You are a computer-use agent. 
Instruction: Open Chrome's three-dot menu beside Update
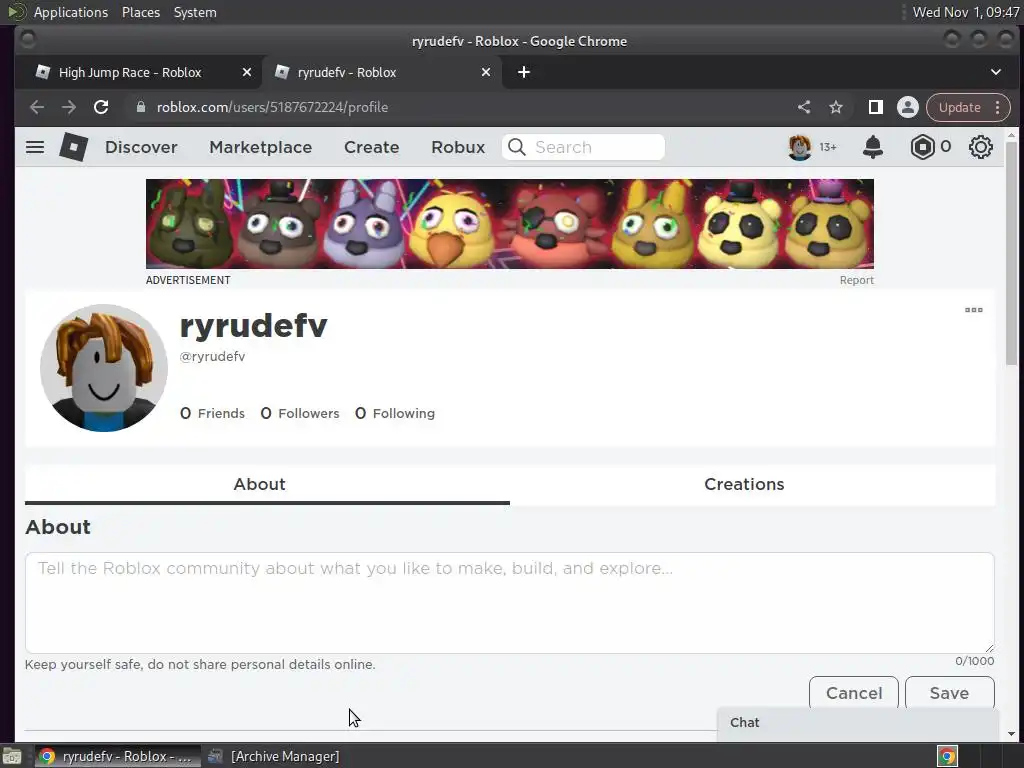point(997,107)
